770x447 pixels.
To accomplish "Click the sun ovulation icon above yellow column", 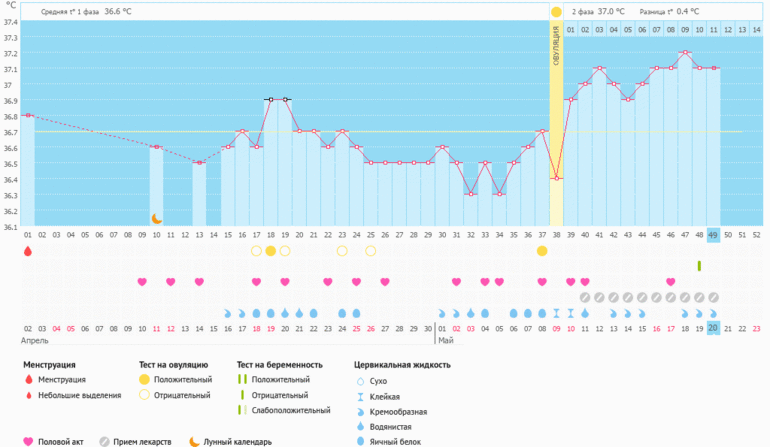I will [x=556, y=11].
